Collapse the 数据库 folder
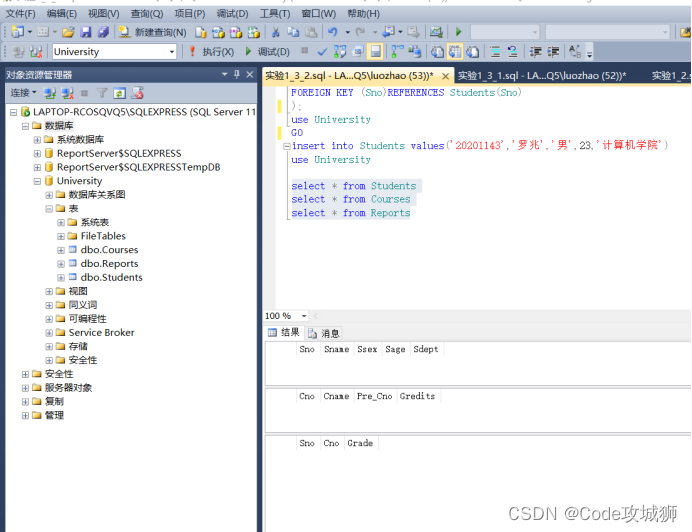The image size is (692, 532). [25, 126]
